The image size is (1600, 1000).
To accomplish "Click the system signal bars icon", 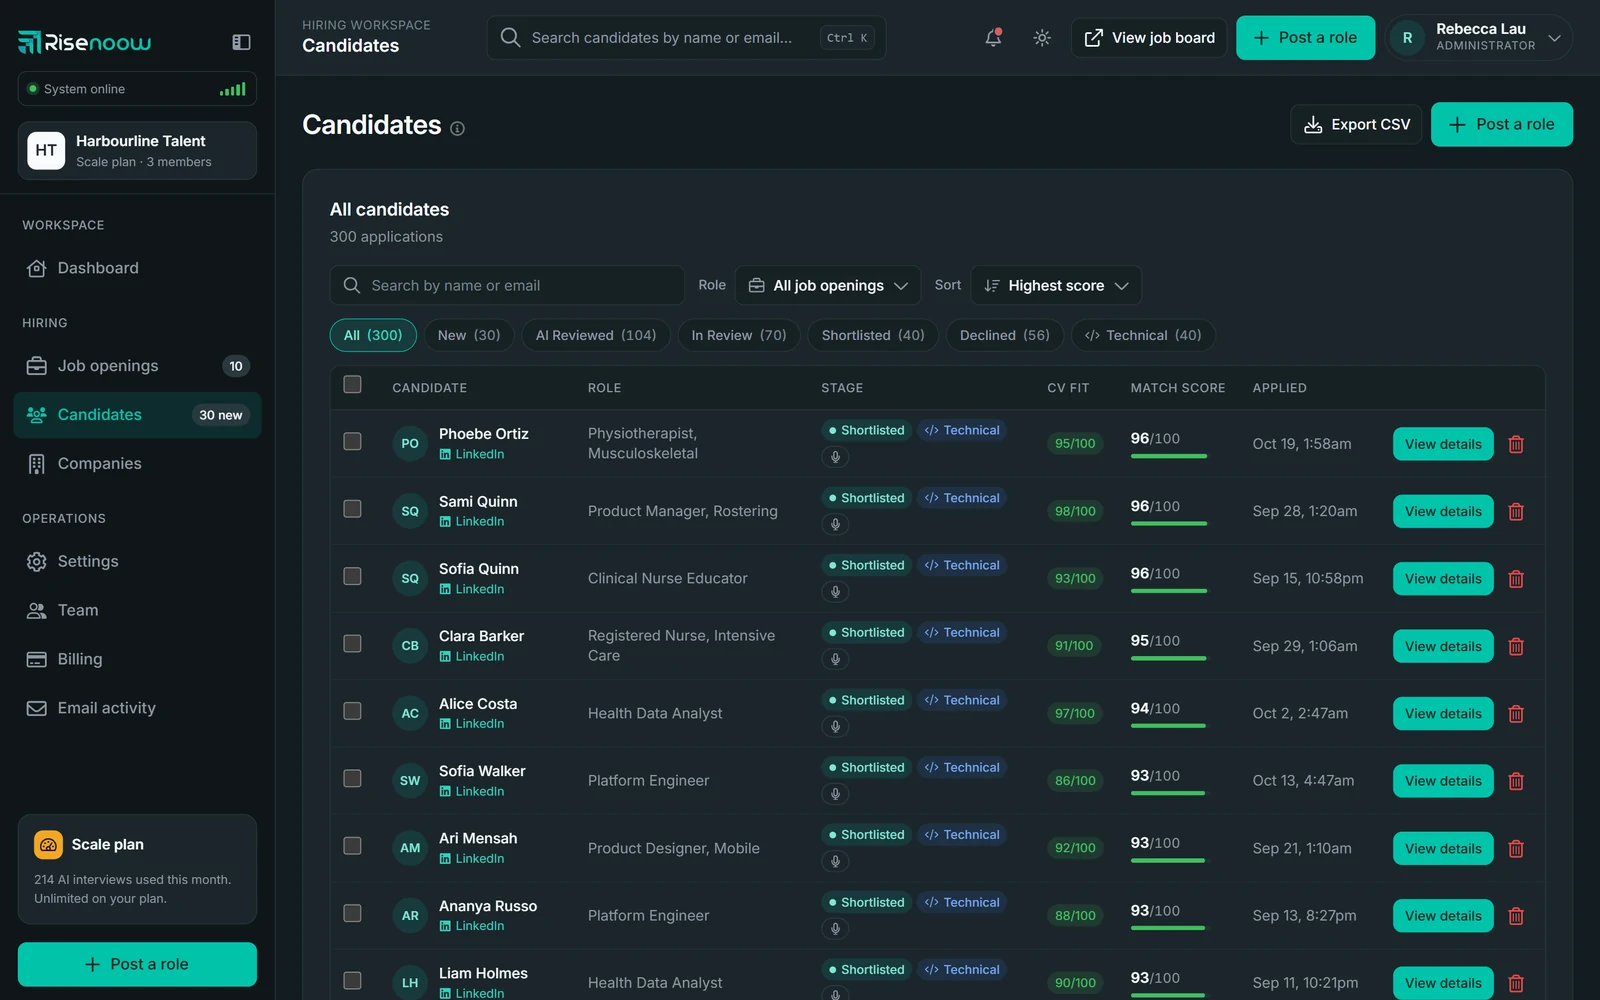I will [233, 89].
